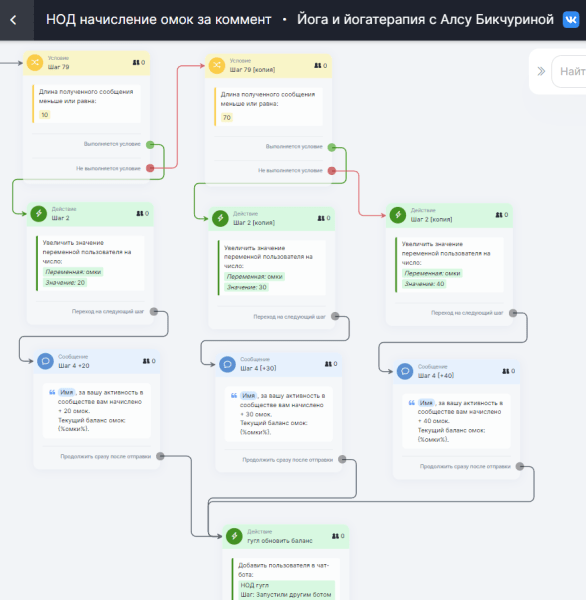Click the Найти search field
This screenshot has width=586, height=600.
pyautogui.click(x=569, y=71)
